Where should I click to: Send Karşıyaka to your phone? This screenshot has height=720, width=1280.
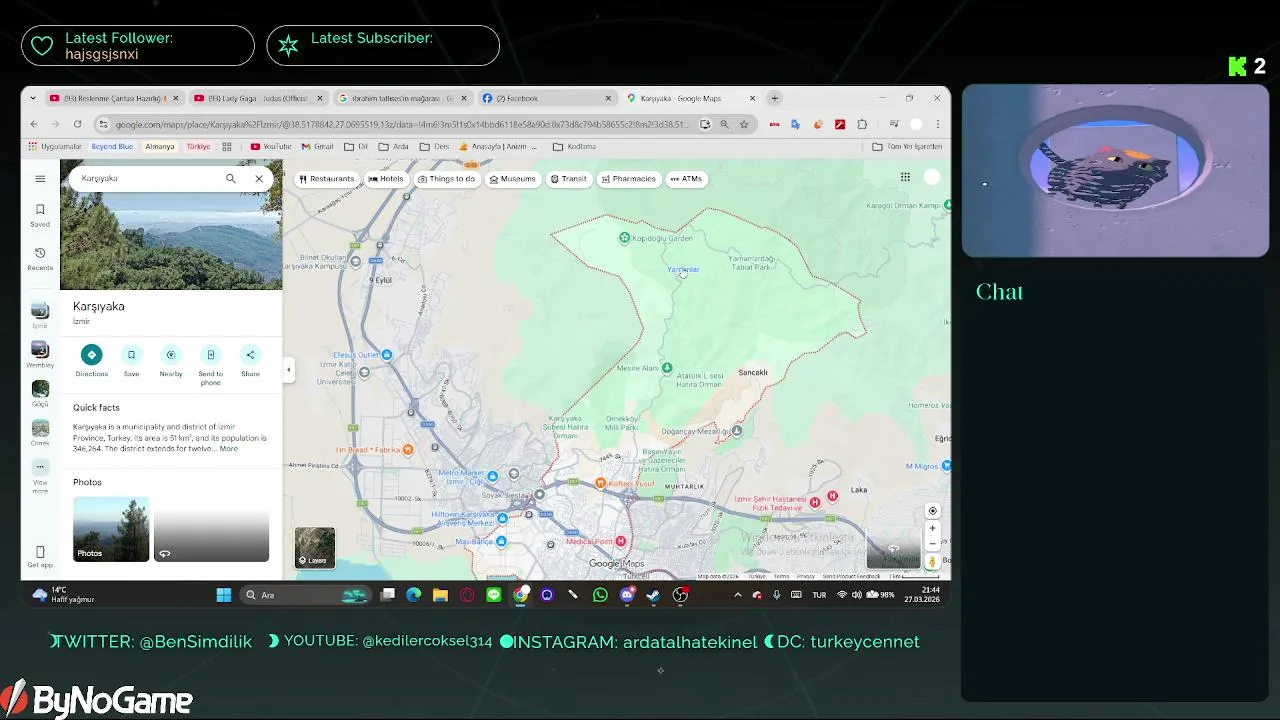point(210,365)
